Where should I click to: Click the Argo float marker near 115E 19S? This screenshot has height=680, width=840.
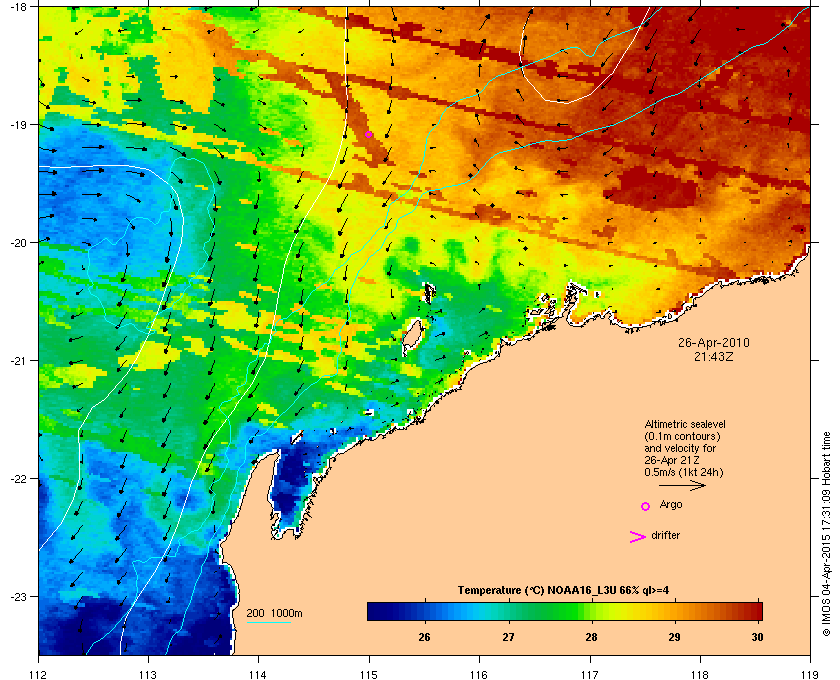(369, 134)
